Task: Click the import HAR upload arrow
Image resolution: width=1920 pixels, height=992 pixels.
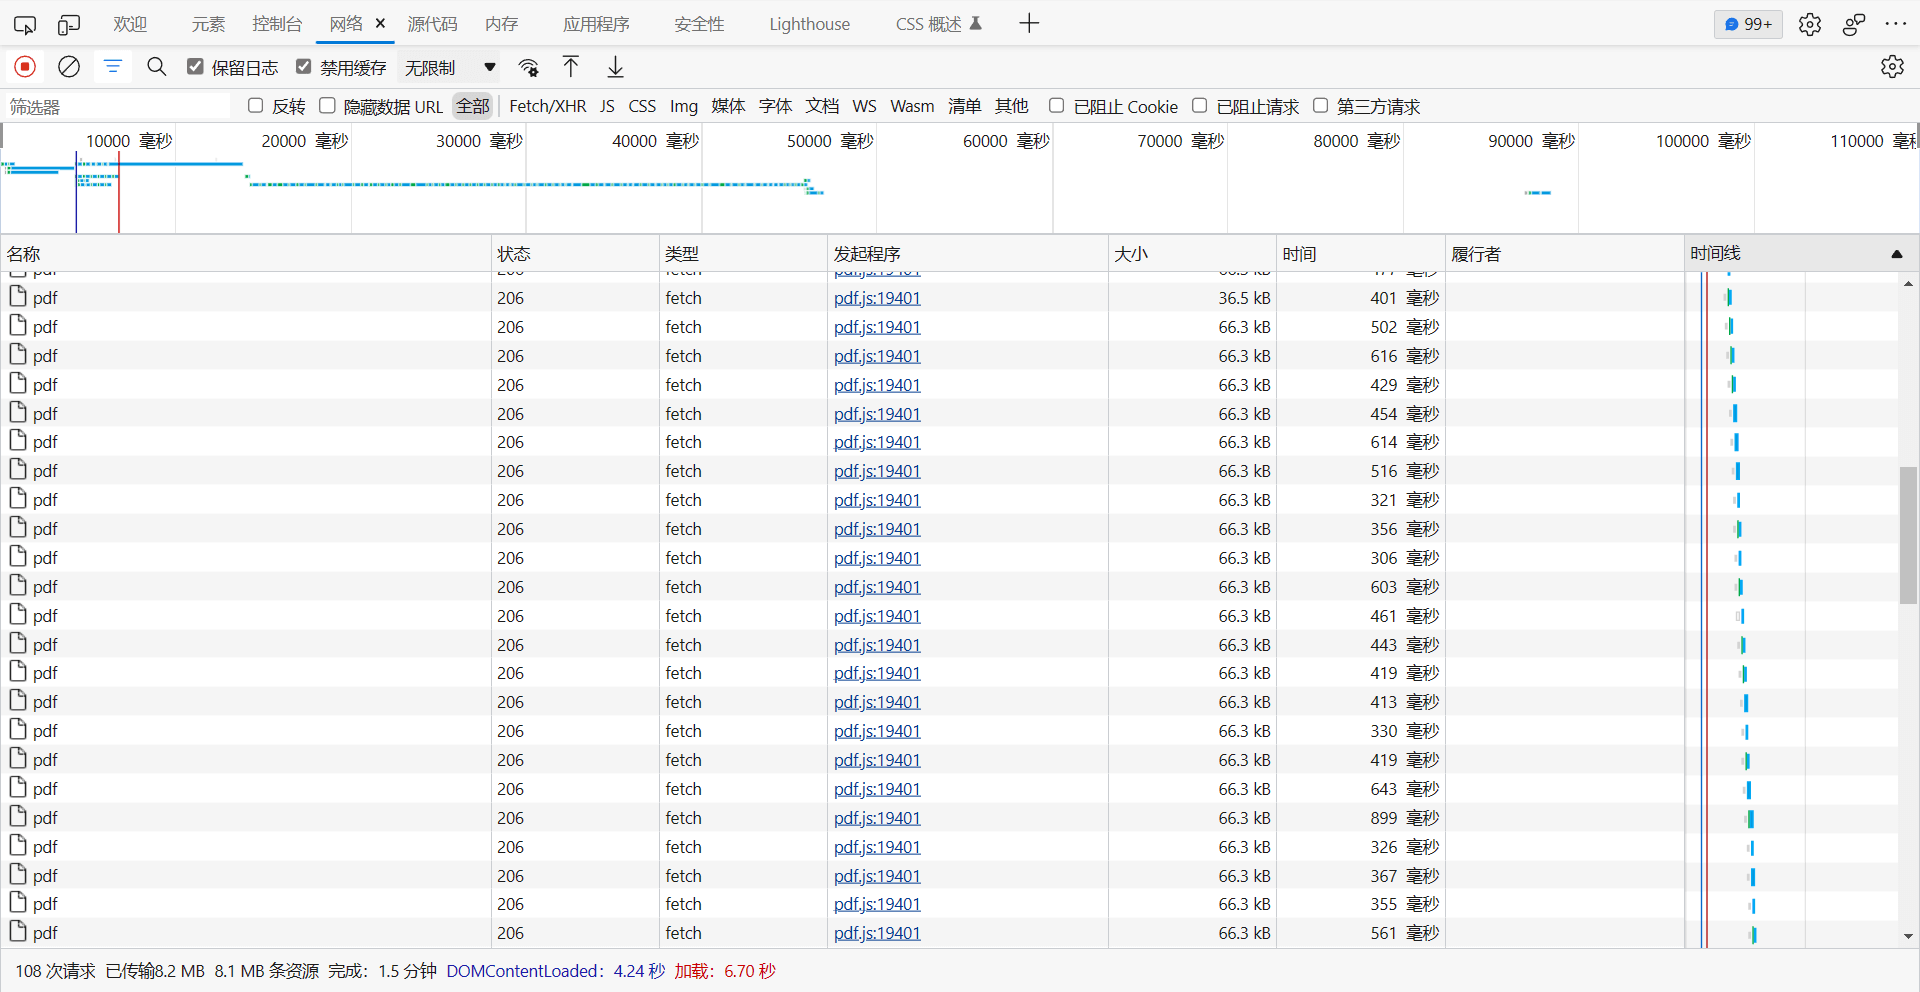Action: [x=571, y=67]
